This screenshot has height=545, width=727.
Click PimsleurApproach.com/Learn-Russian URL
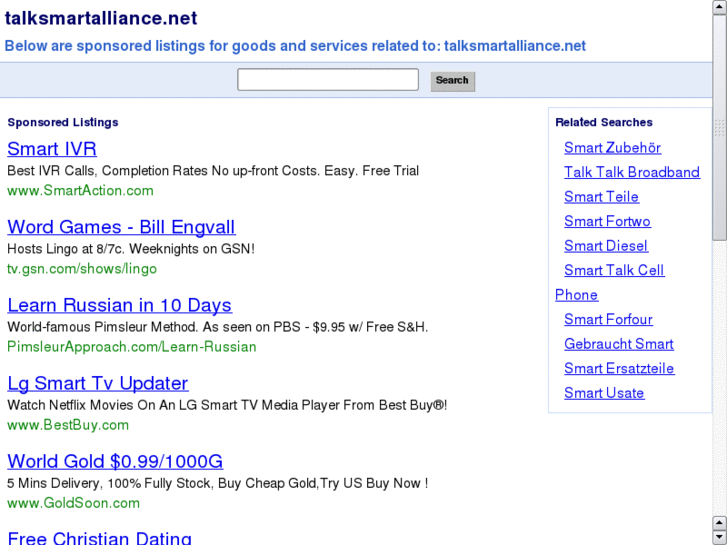pyautogui.click(x=132, y=347)
